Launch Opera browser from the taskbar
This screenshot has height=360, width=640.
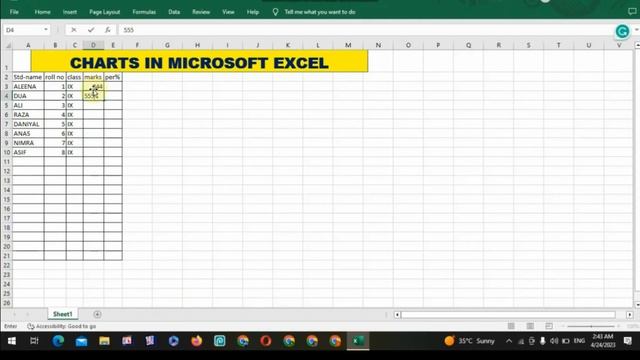tap(266, 341)
